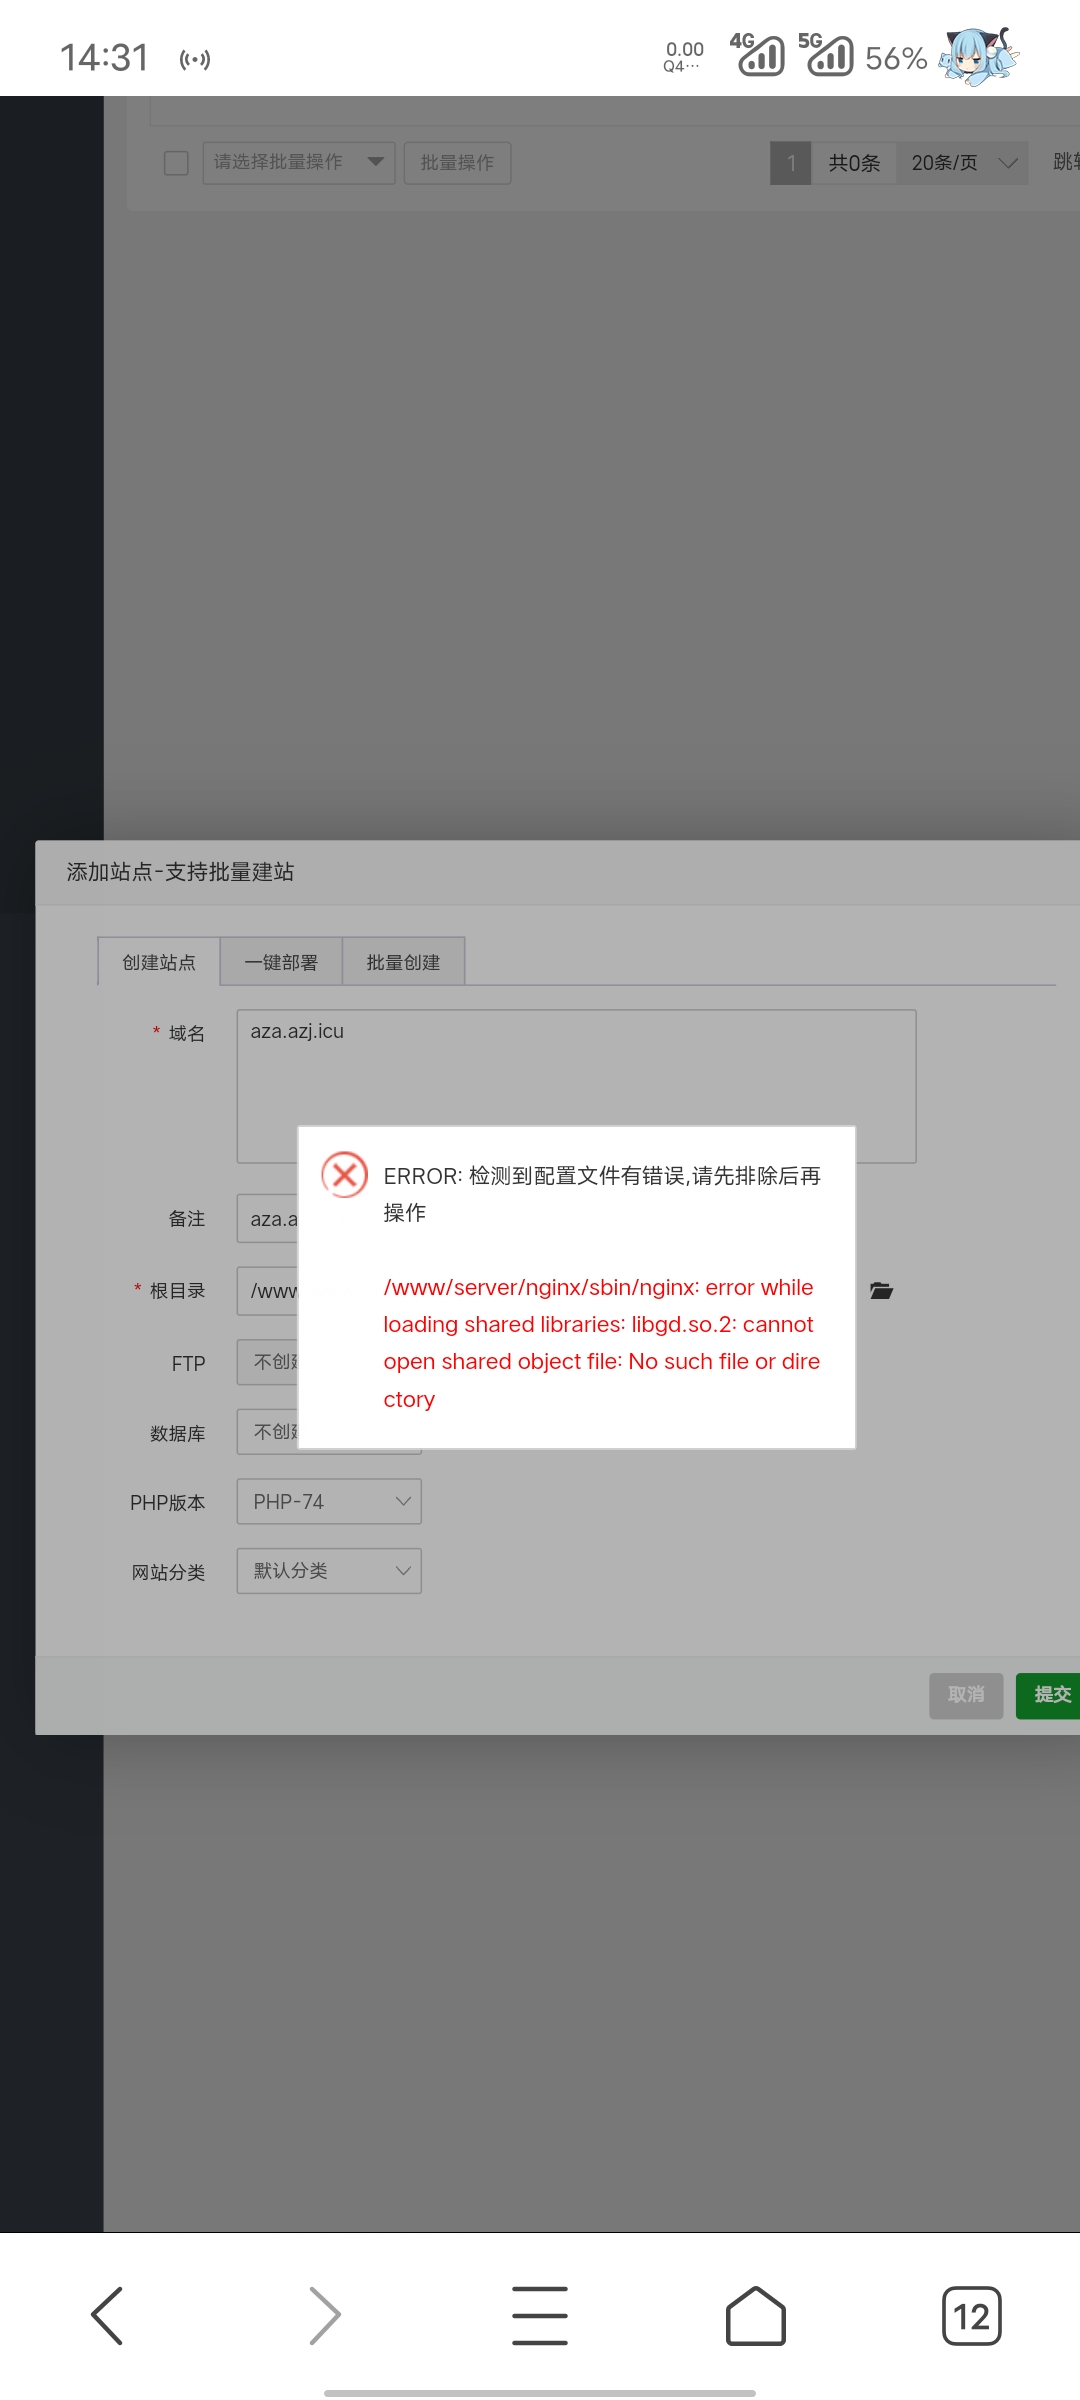Tap the hotspot signal status icon
Image resolution: width=1080 pixels, height=2400 pixels.
point(195,60)
